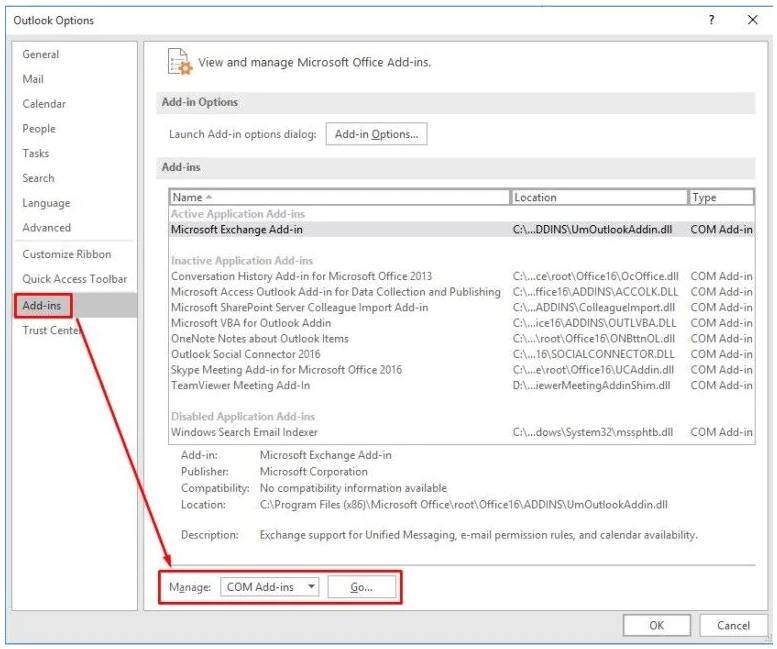
Task: Click the ACCOLK.DLL location cell
Action: point(595,292)
